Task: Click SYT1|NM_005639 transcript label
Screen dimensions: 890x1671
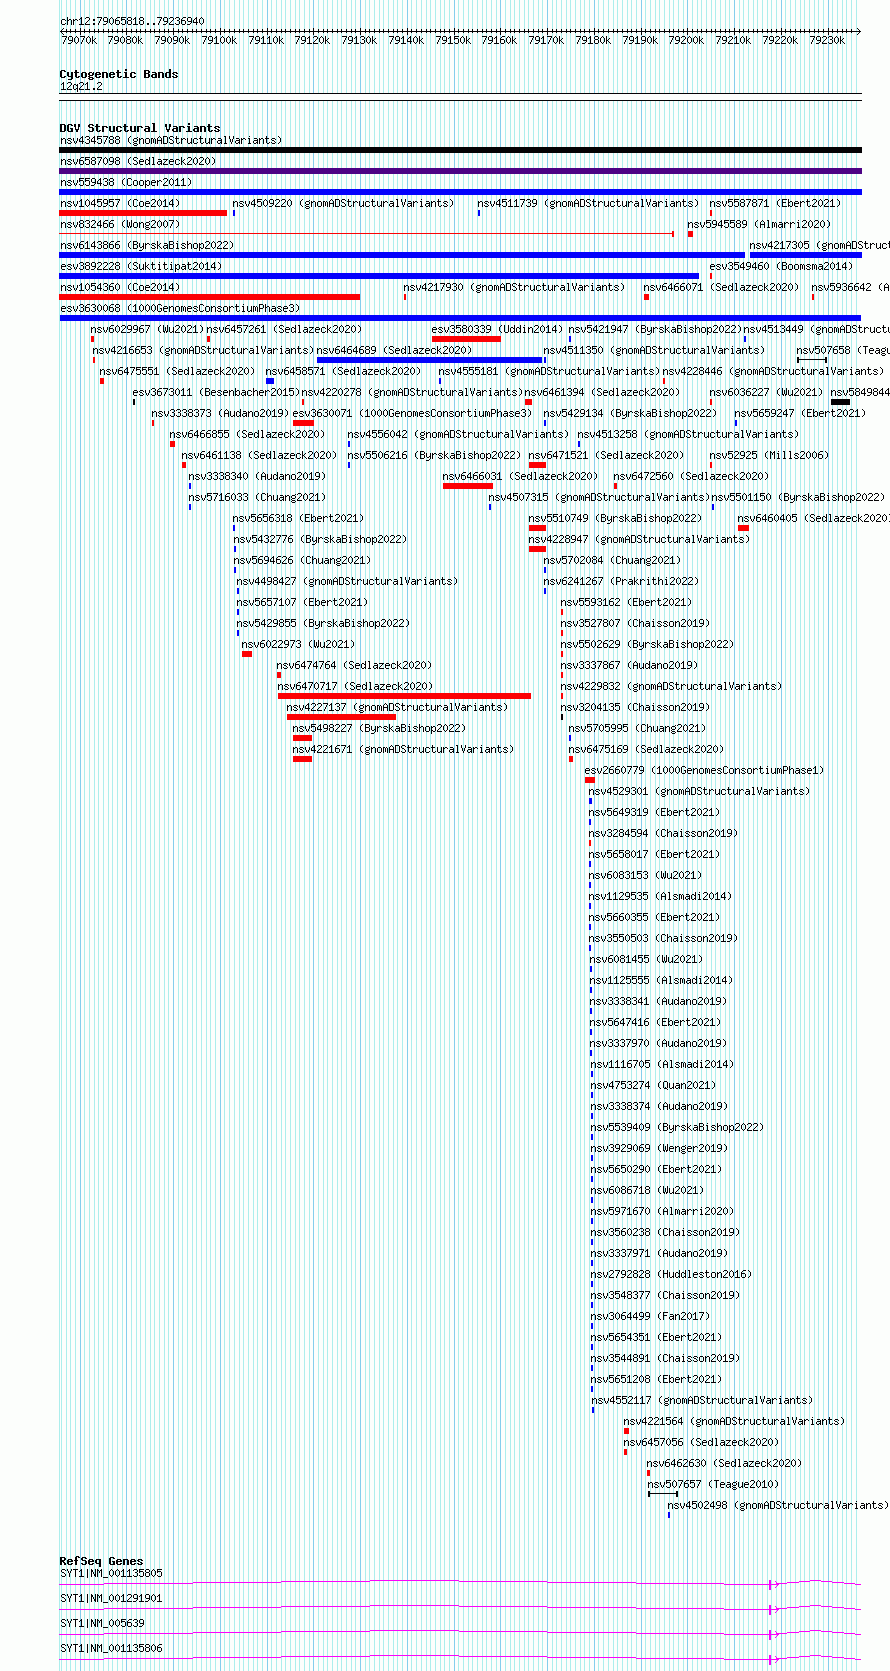Action: point(102,1623)
